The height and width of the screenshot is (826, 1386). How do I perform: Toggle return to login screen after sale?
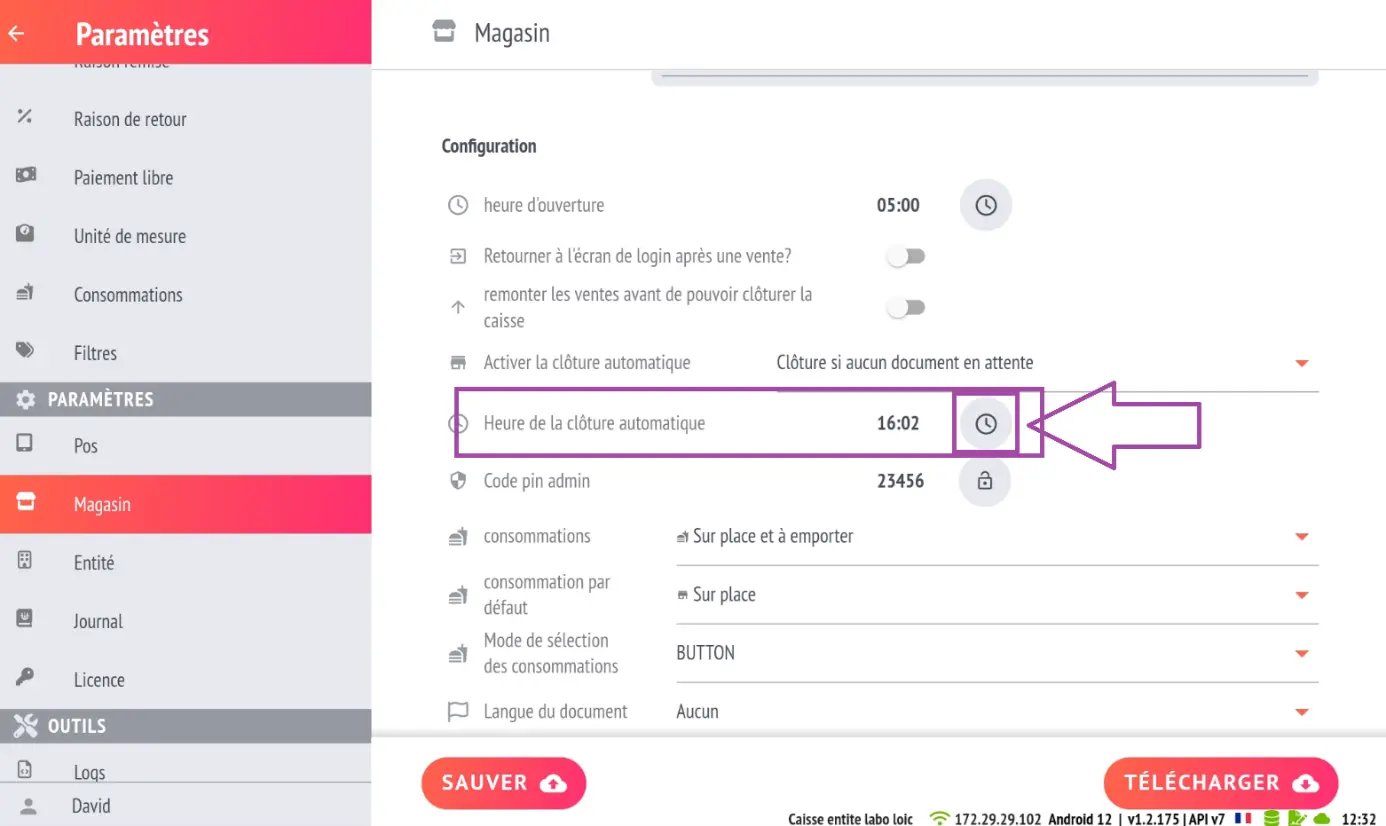[907, 257]
